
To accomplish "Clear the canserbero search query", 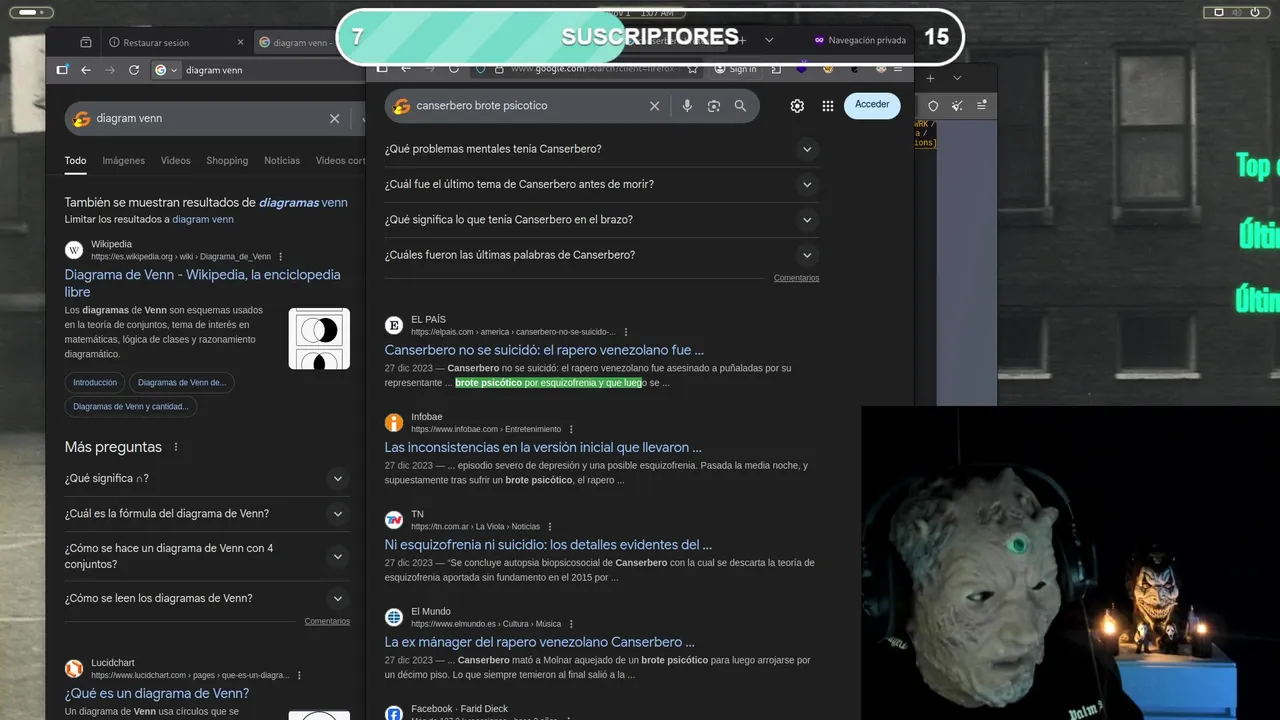I will (655, 105).
